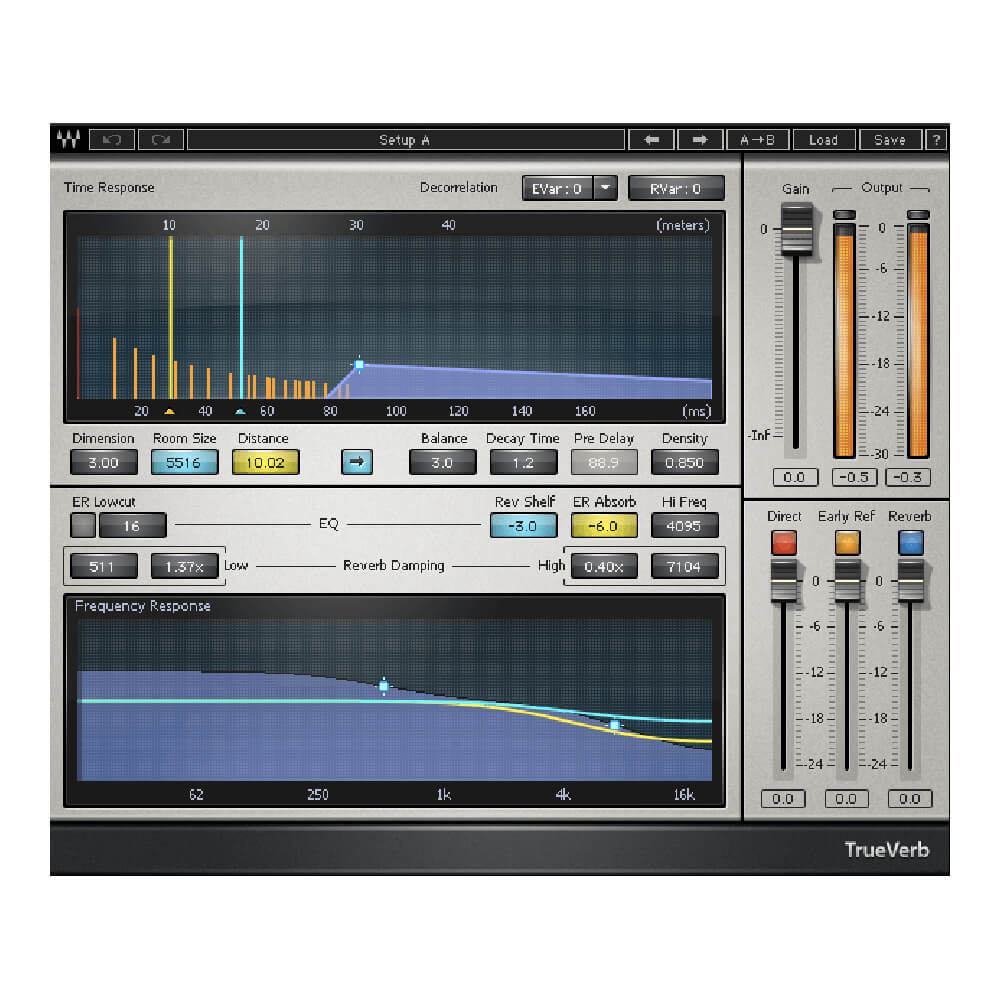
Task: Click the tall yellow distance line in Time Response
Action: [x=171, y=318]
